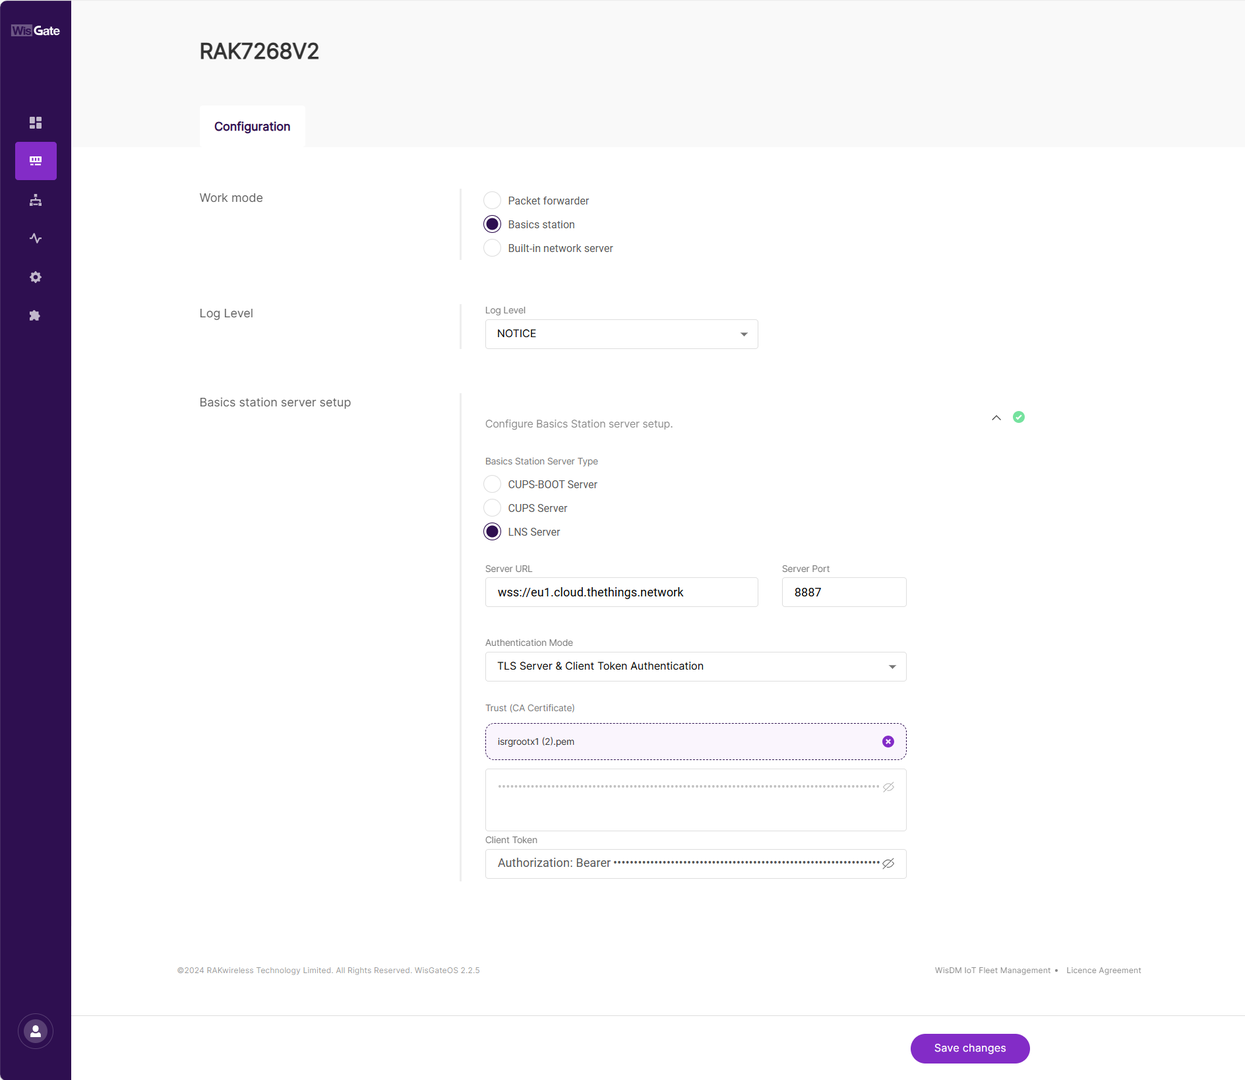Click the Basics station server setup label

[275, 402]
